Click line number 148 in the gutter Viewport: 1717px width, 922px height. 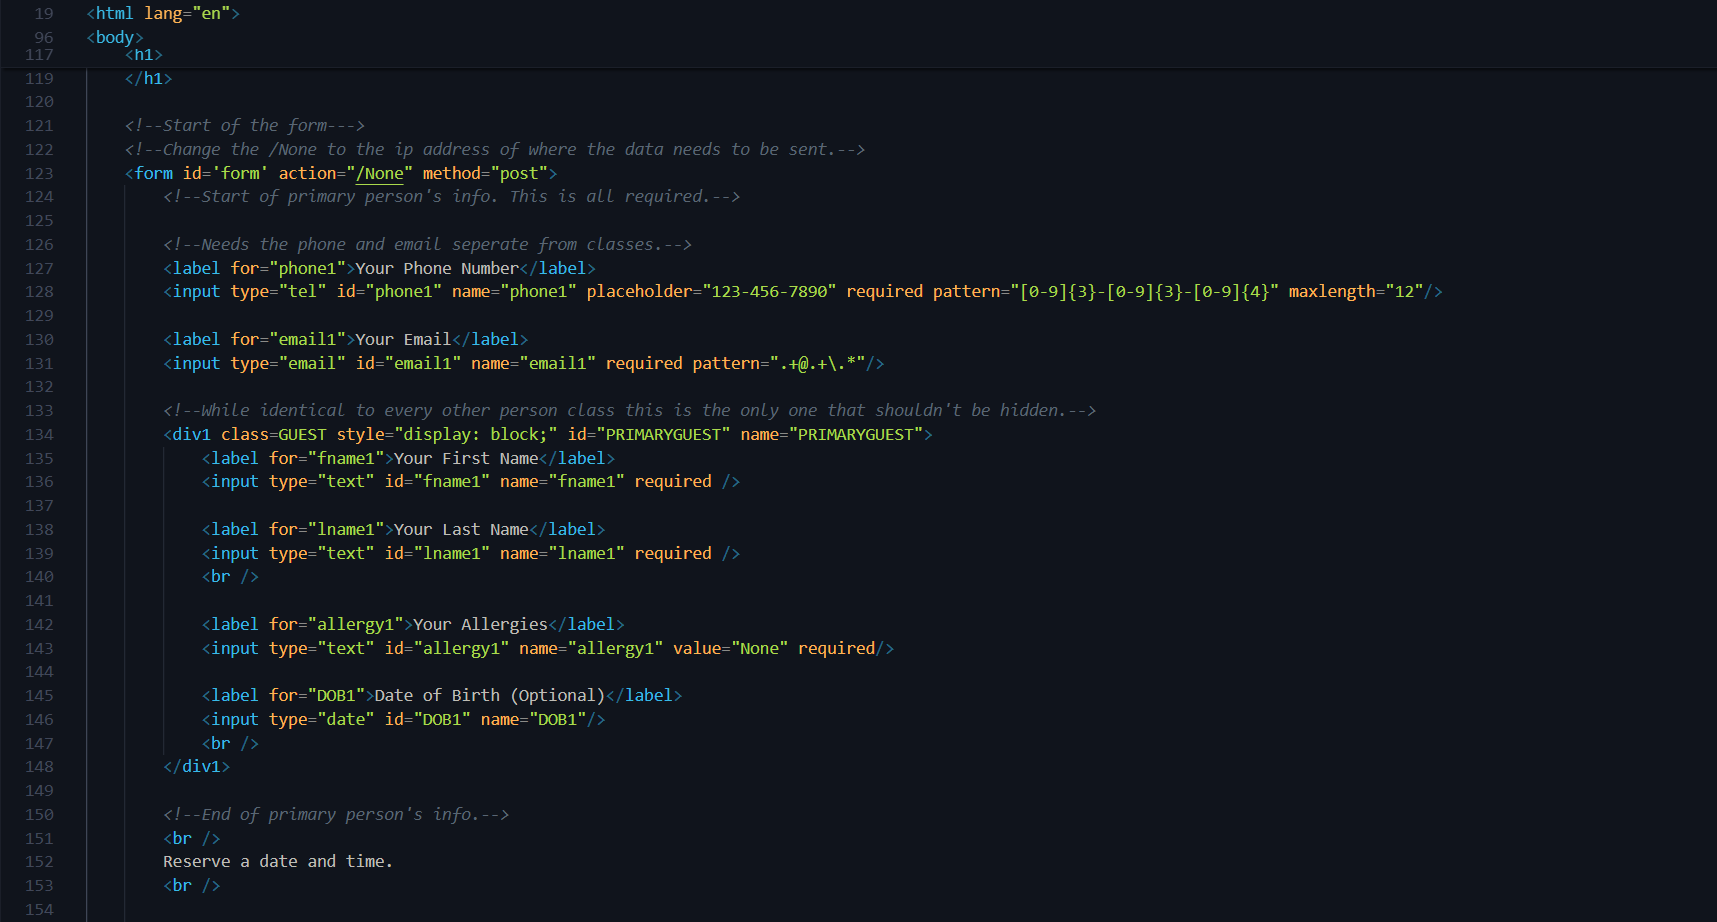click(x=40, y=767)
